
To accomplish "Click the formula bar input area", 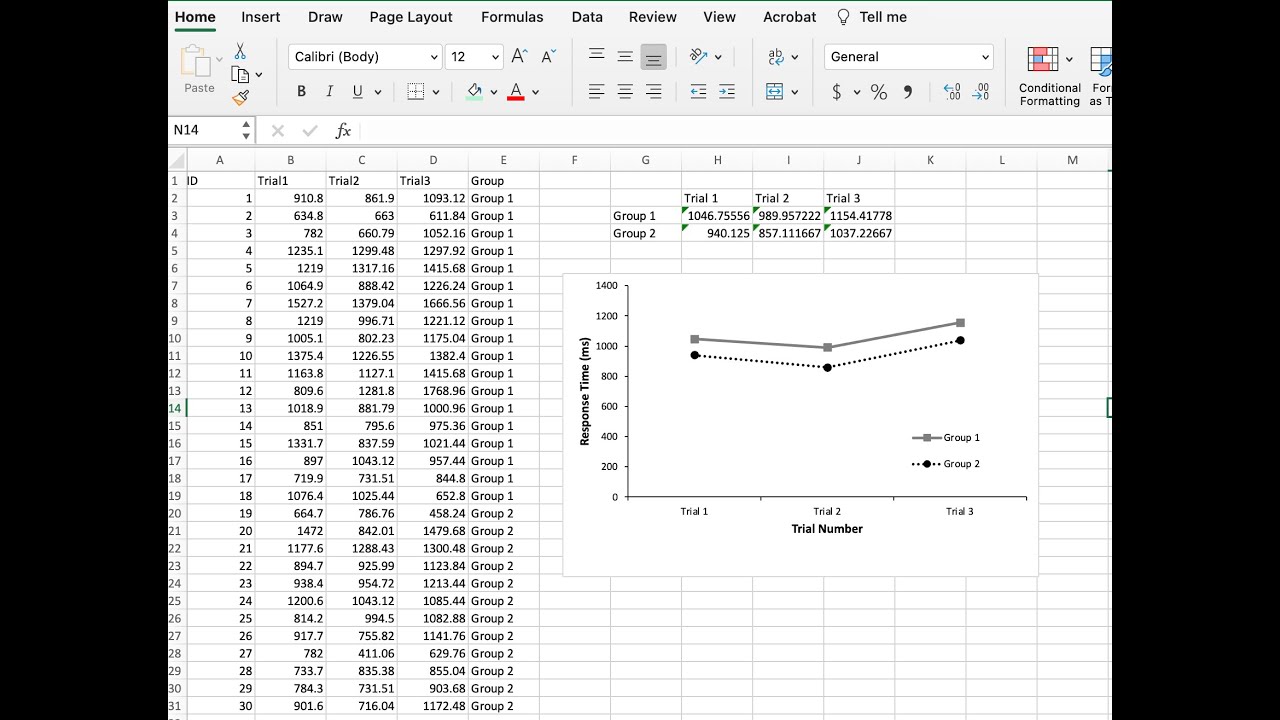I will pyautogui.click(x=735, y=131).
